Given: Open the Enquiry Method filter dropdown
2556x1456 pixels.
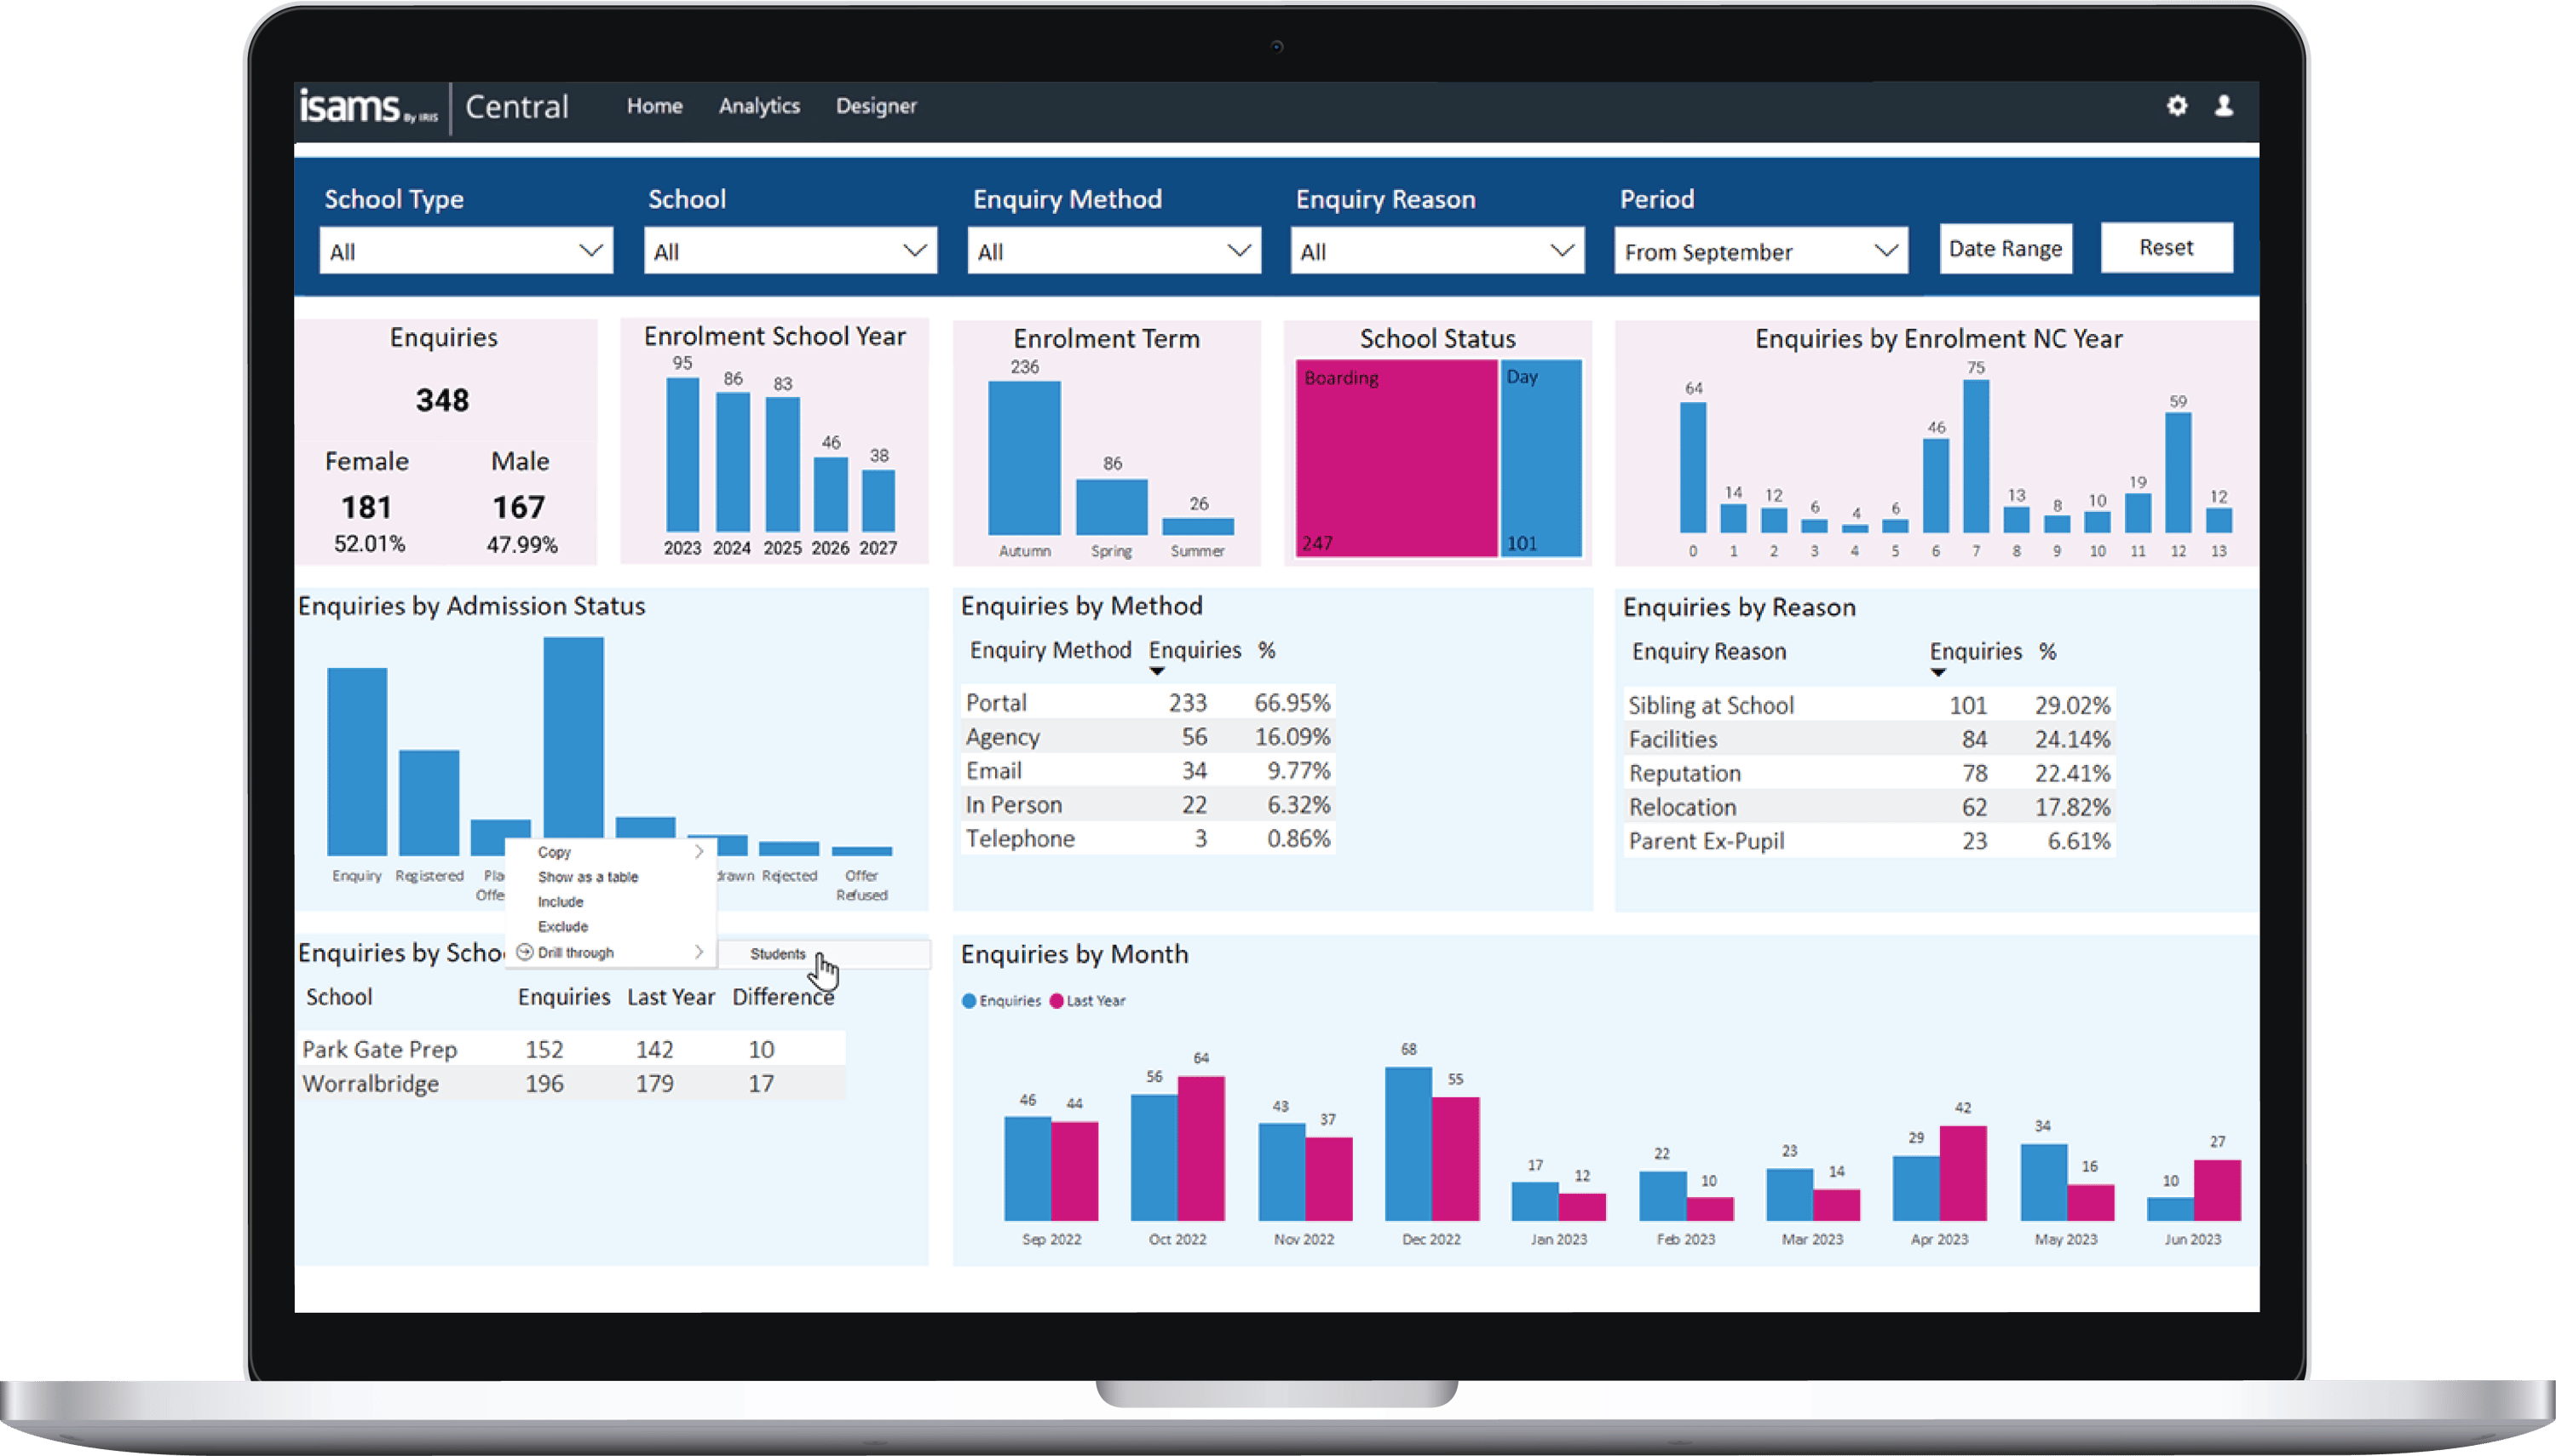Looking at the screenshot, I should pos(1114,250).
